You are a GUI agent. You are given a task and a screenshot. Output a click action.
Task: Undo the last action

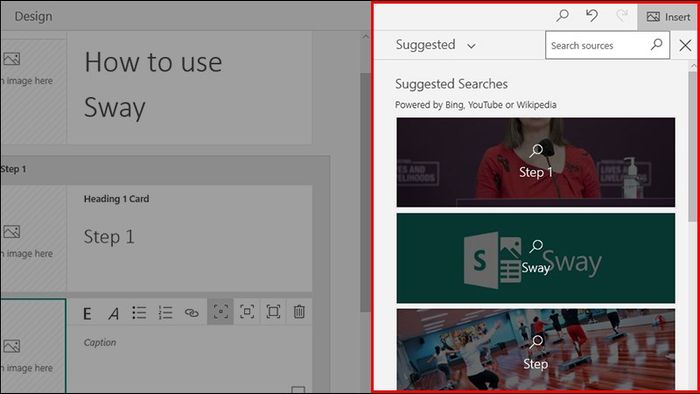point(592,16)
